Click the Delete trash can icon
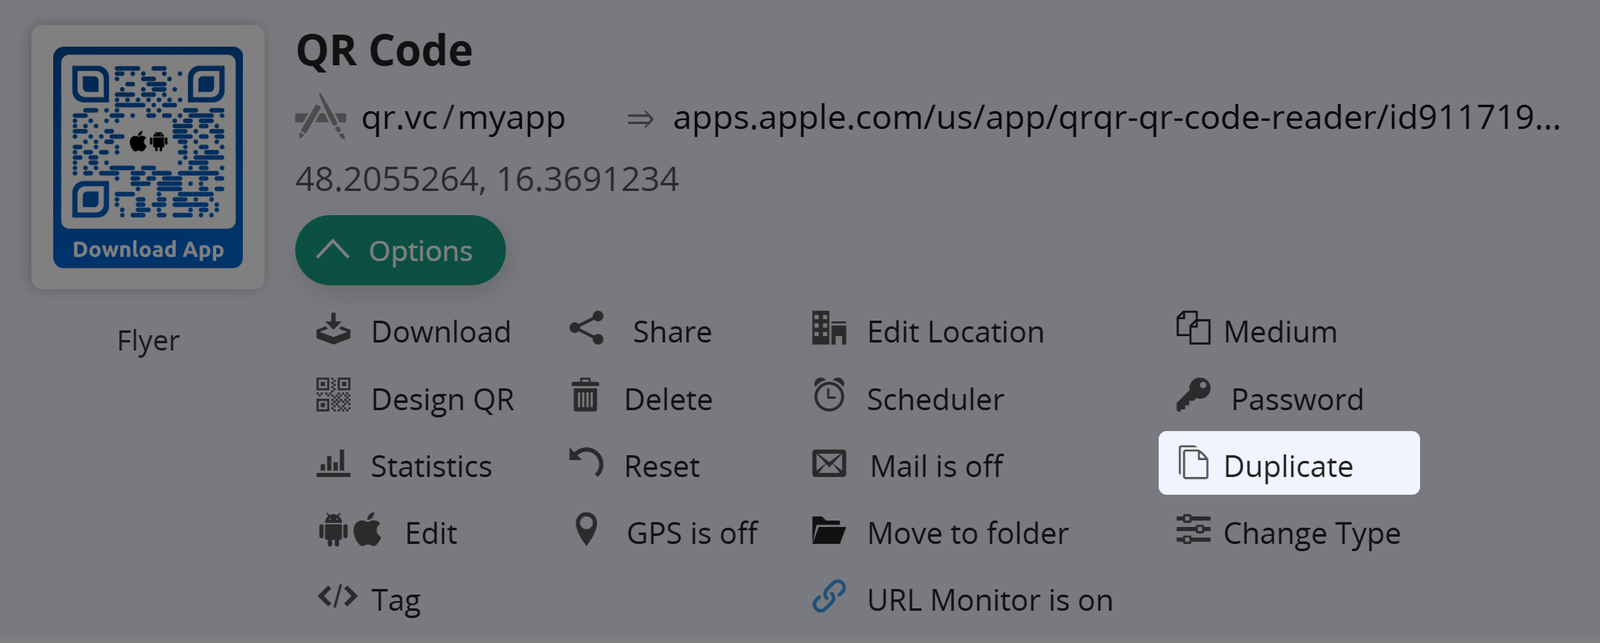 point(585,396)
